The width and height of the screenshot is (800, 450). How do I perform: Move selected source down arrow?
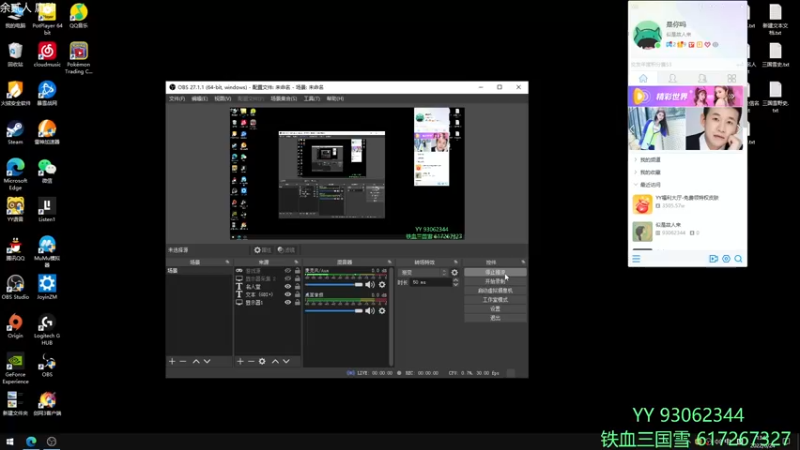(x=286, y=361)
